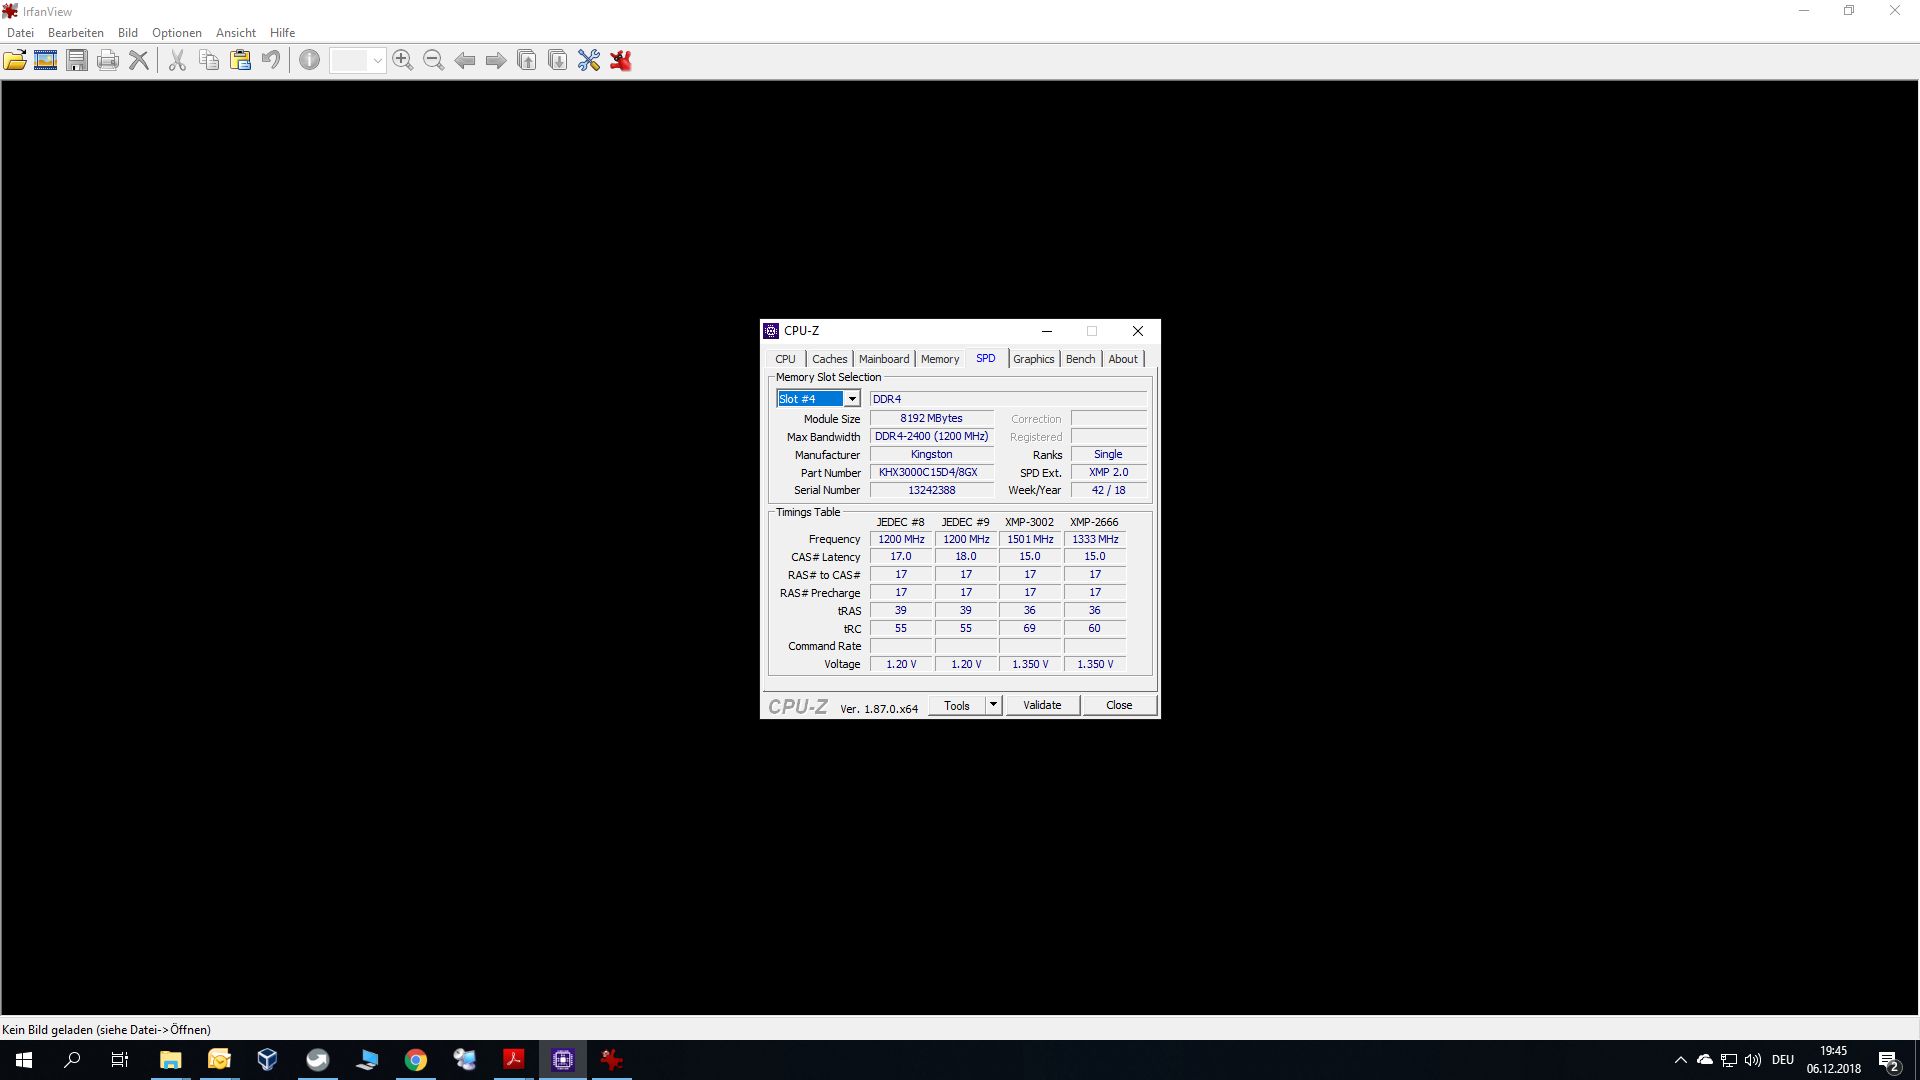1920x1080 pixels.
Task: Click the slideshow filmstrip icon
Action: point(46,61)
